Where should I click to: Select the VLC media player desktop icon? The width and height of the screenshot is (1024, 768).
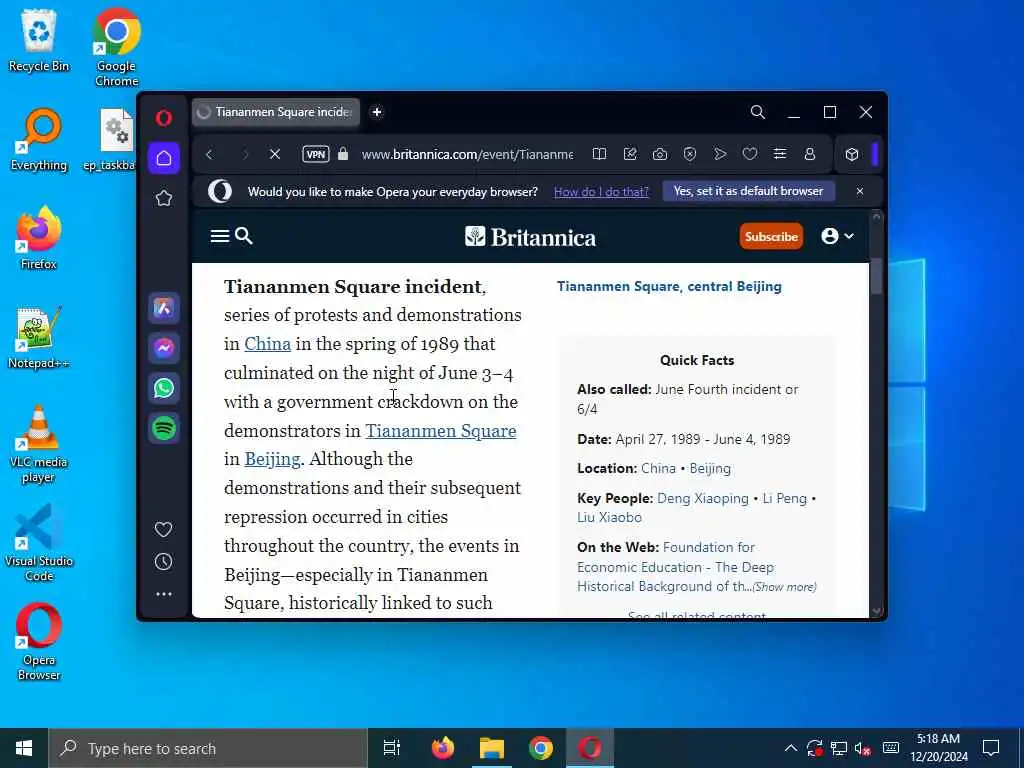pyautogui.click(x=39, y=444)
